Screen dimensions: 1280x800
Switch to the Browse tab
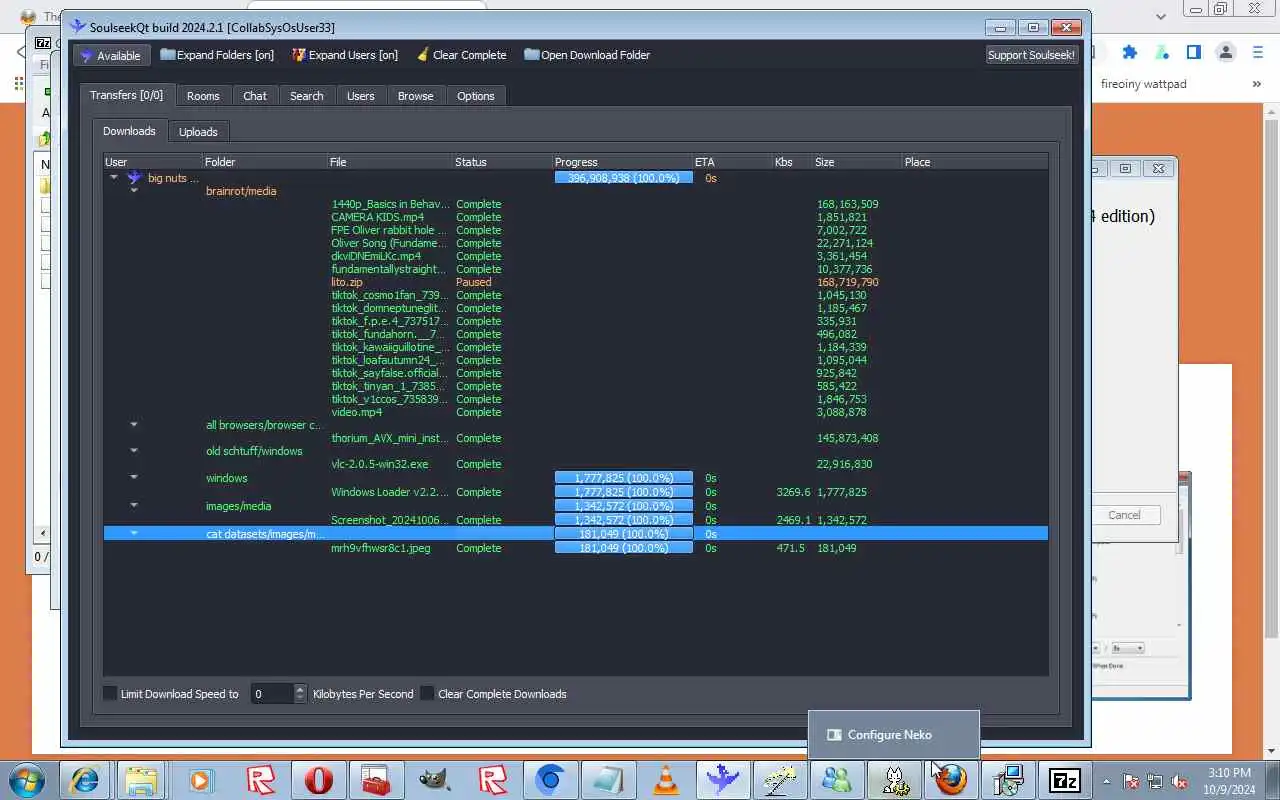pos(415,96)
